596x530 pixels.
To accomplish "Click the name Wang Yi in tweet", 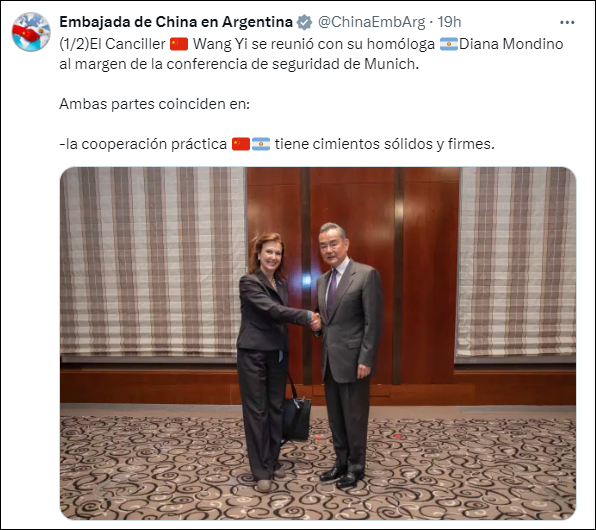I will [x=220, y=44].
